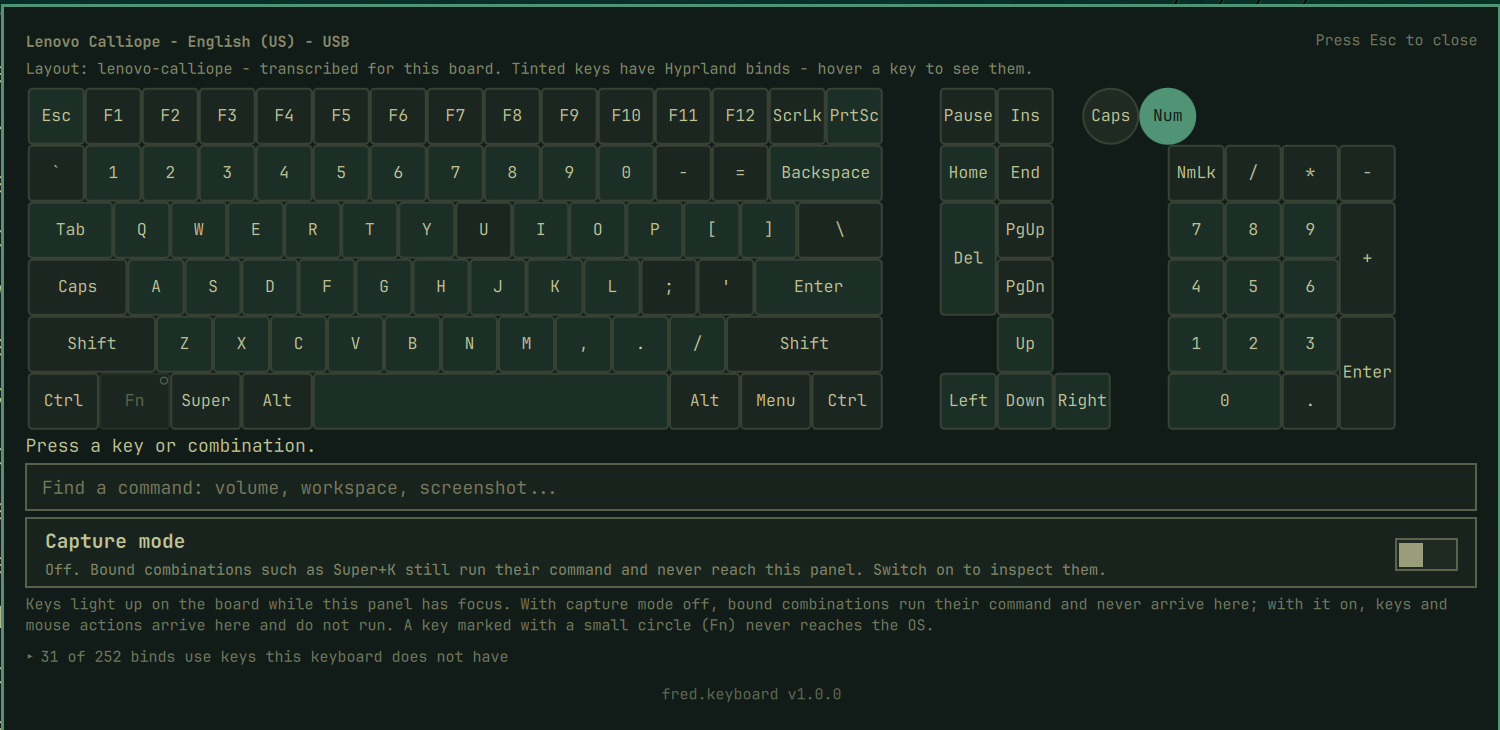
Task: Click the "fred.keyboard v1.0.0" footer text
Action: point(751,694)
